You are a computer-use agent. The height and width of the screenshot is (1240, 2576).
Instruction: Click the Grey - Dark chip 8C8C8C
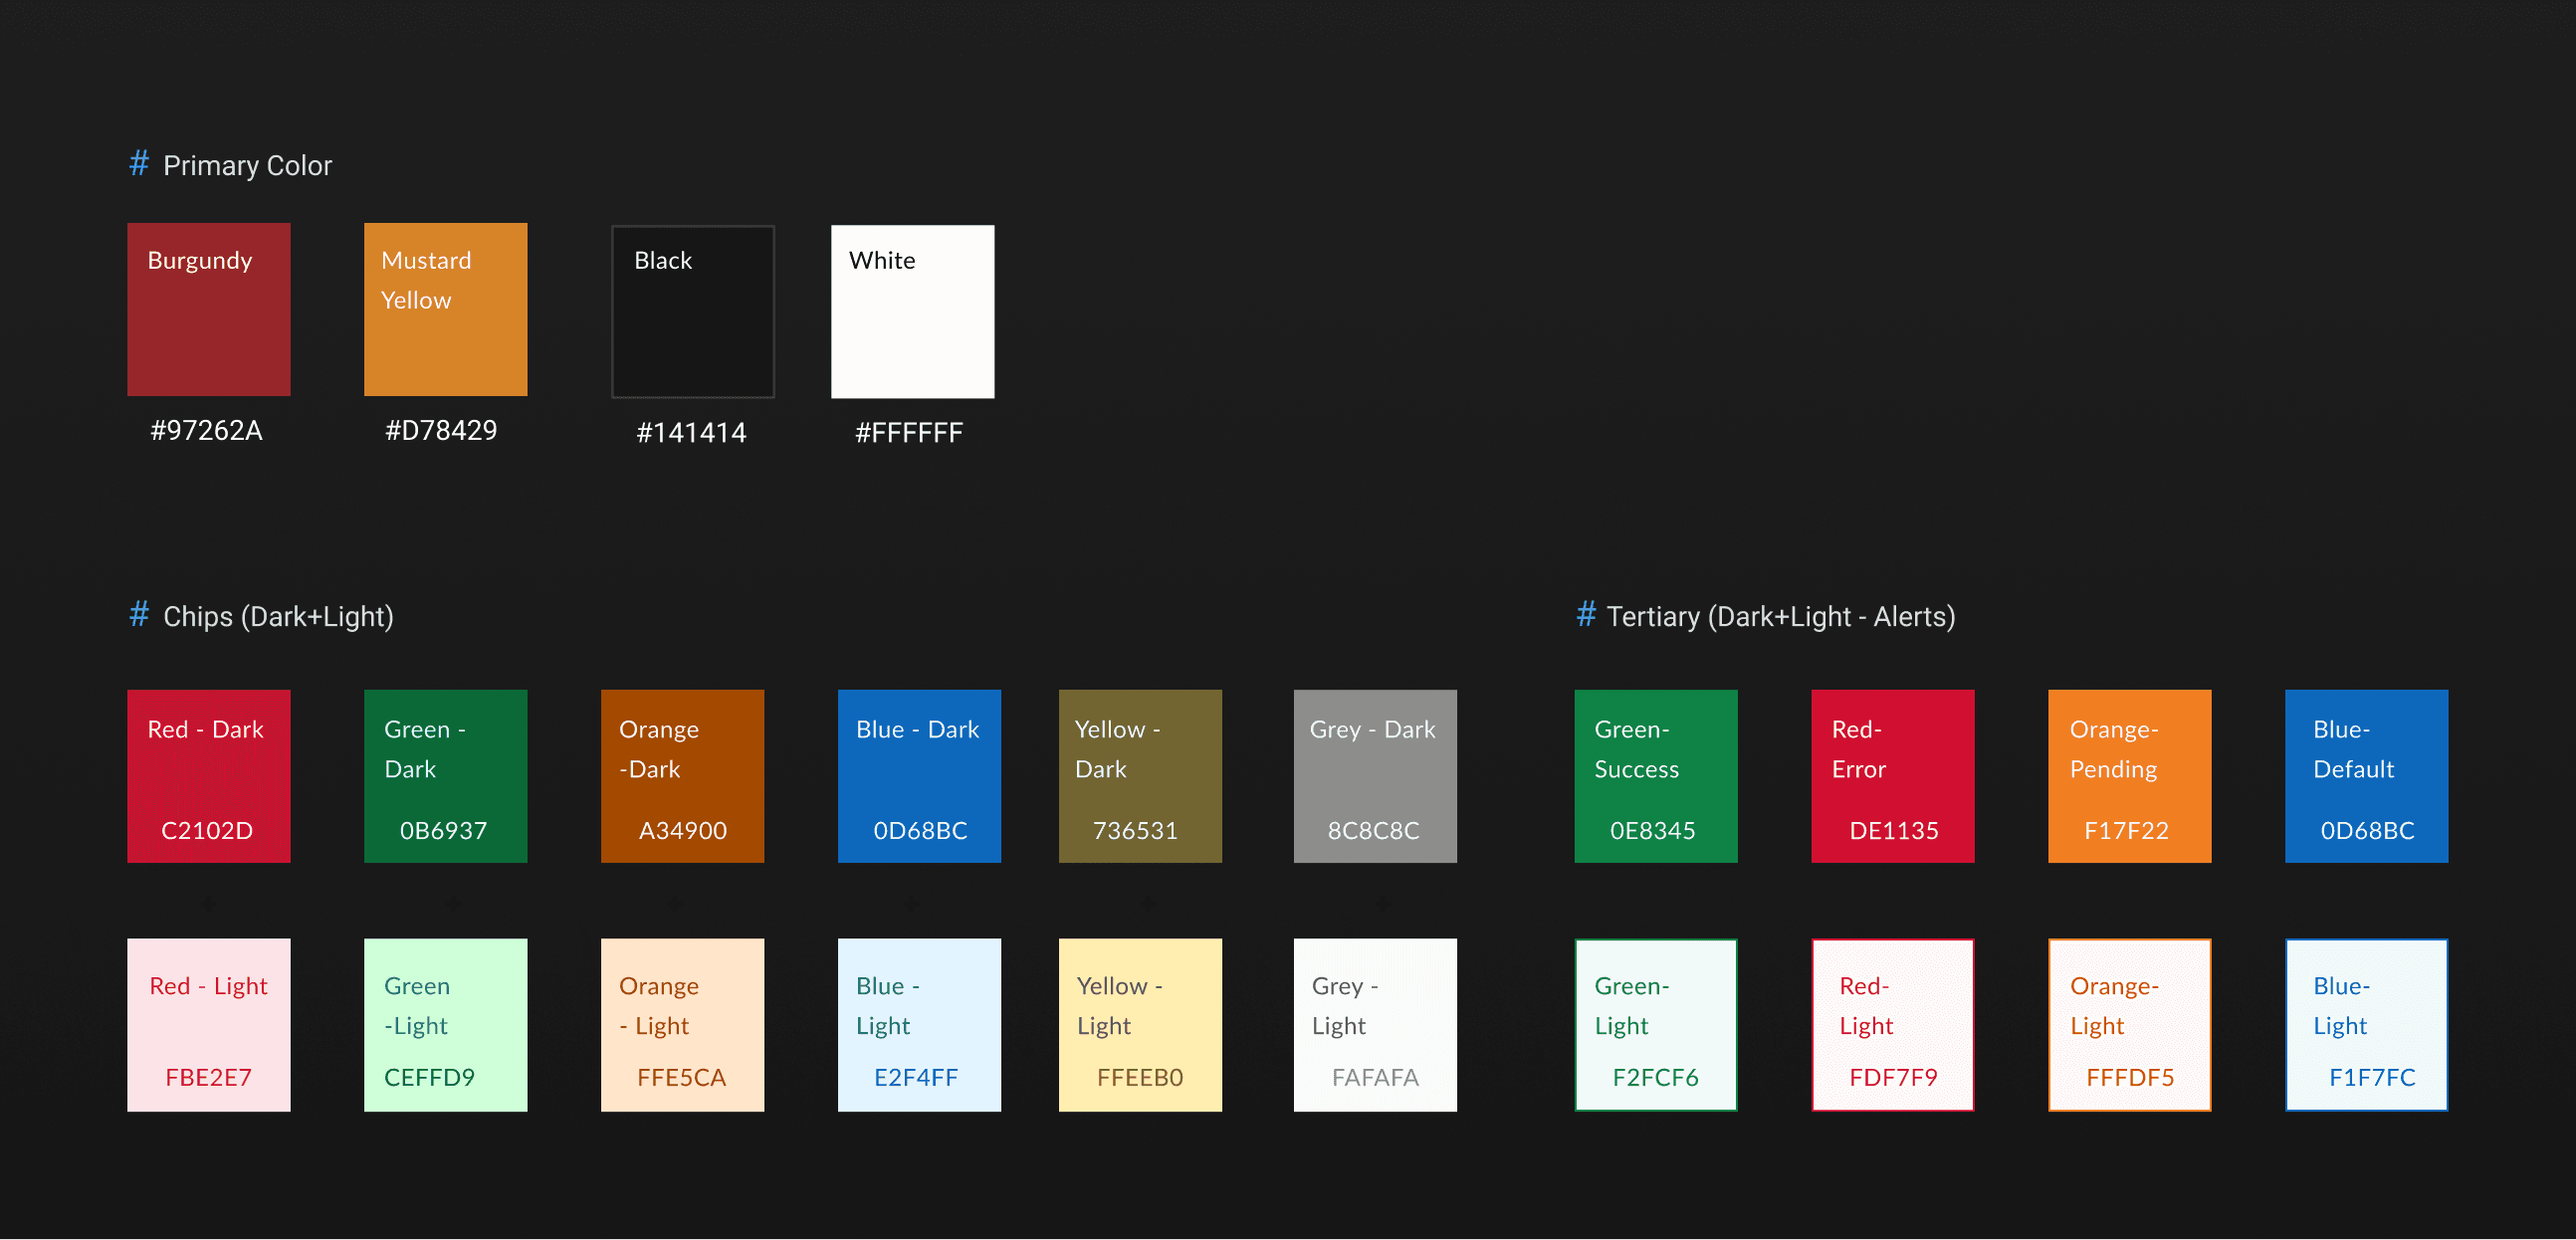[1375, 775]
